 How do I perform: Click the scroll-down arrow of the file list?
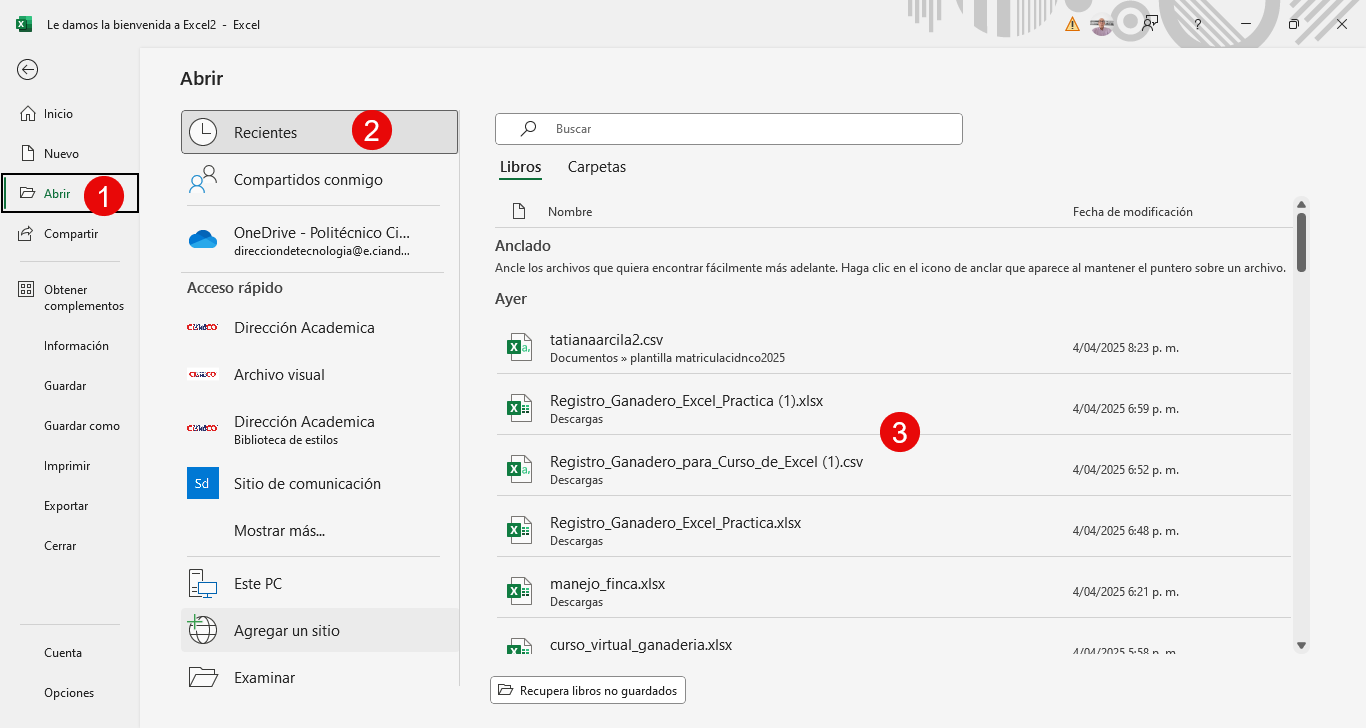(1301, 646)
